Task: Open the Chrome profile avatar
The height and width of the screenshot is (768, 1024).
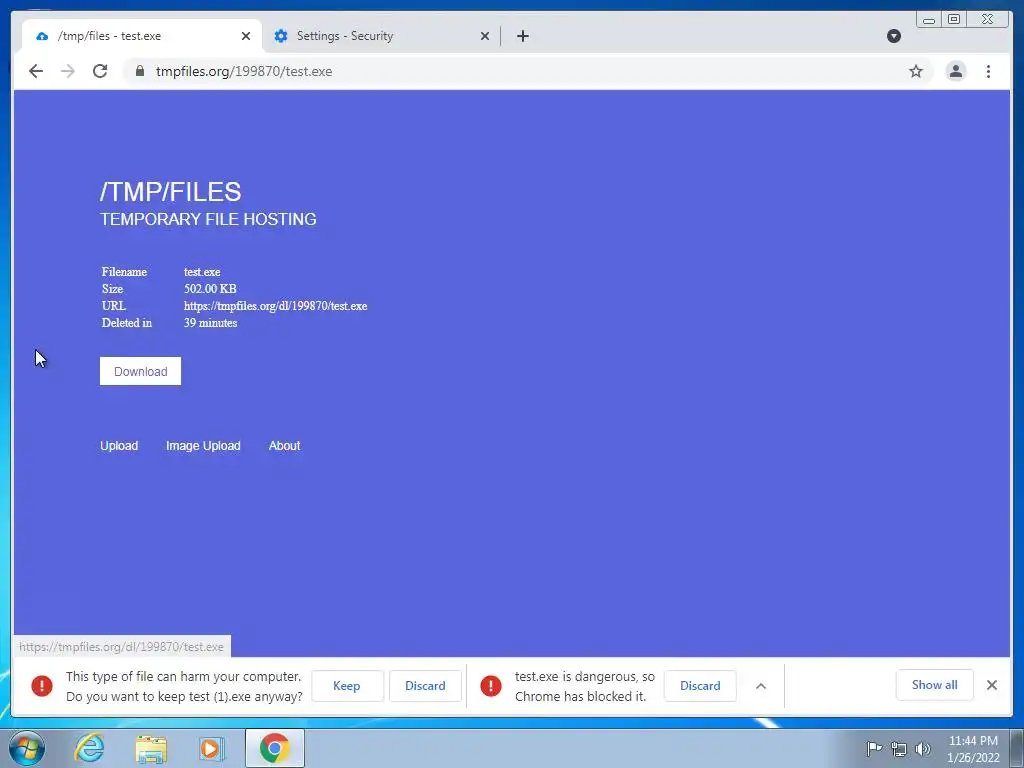Action: point(955,71)
